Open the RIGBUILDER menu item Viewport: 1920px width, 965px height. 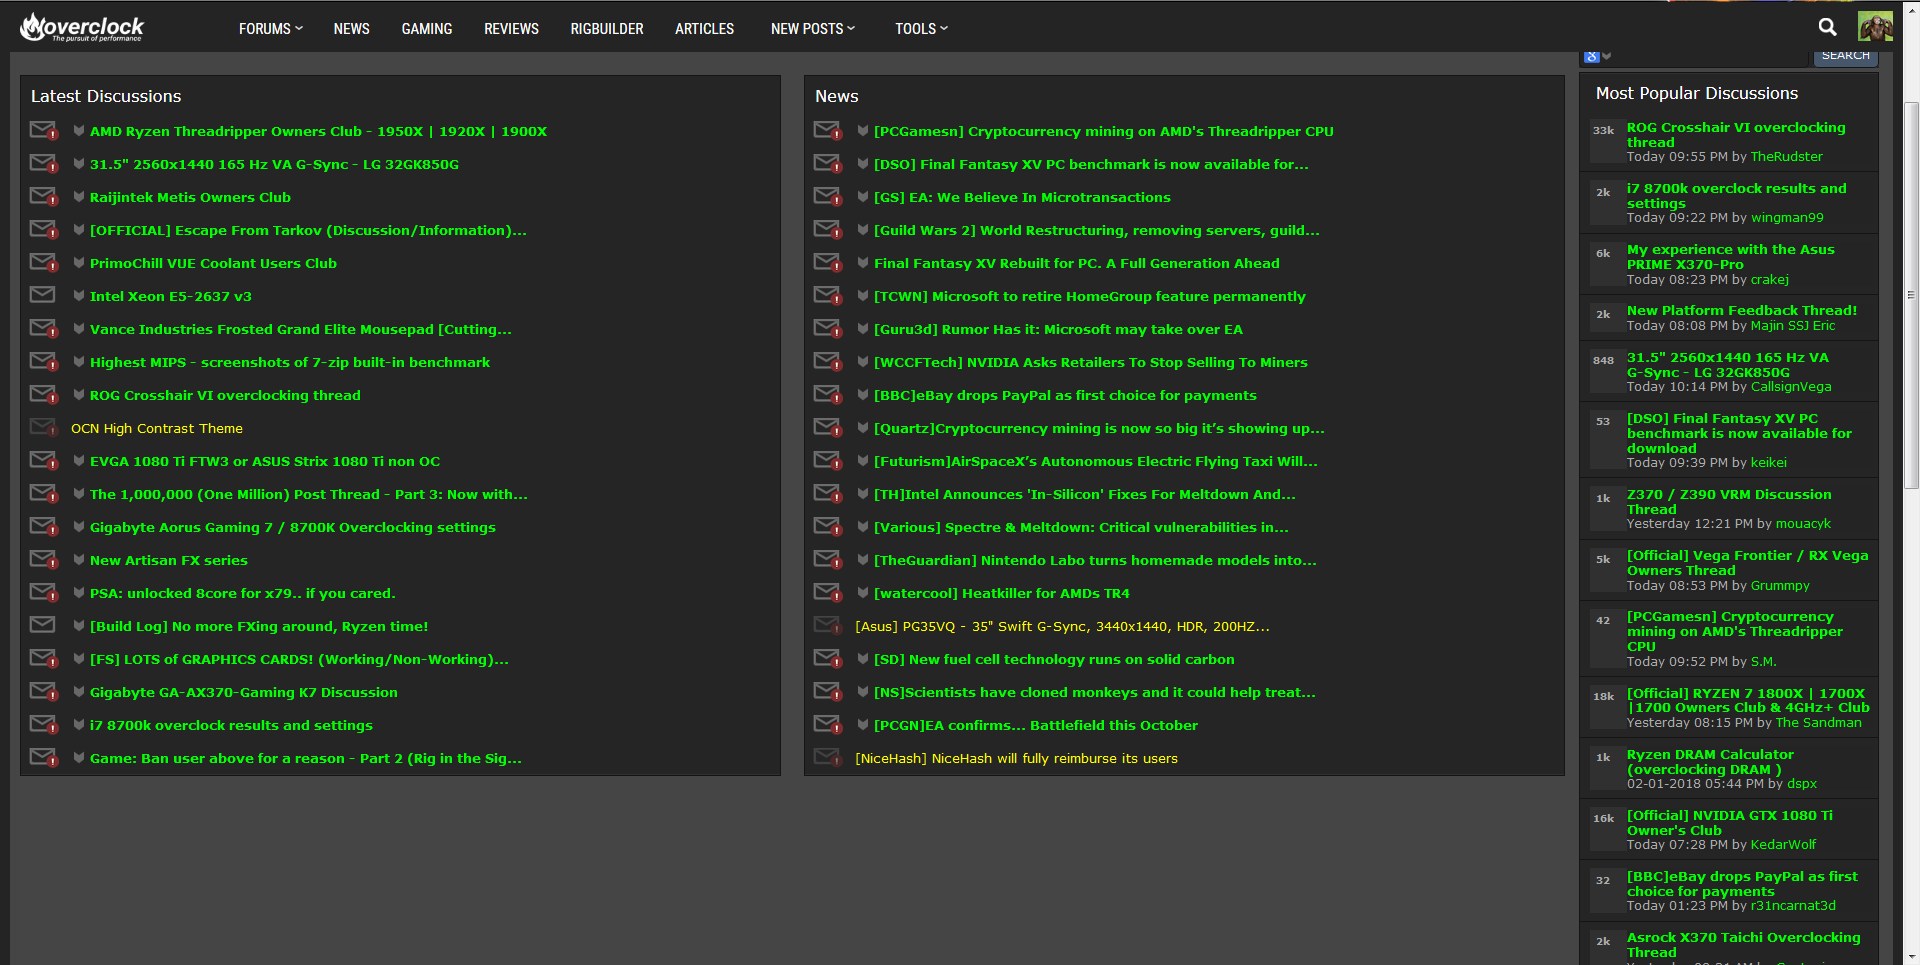607,29
